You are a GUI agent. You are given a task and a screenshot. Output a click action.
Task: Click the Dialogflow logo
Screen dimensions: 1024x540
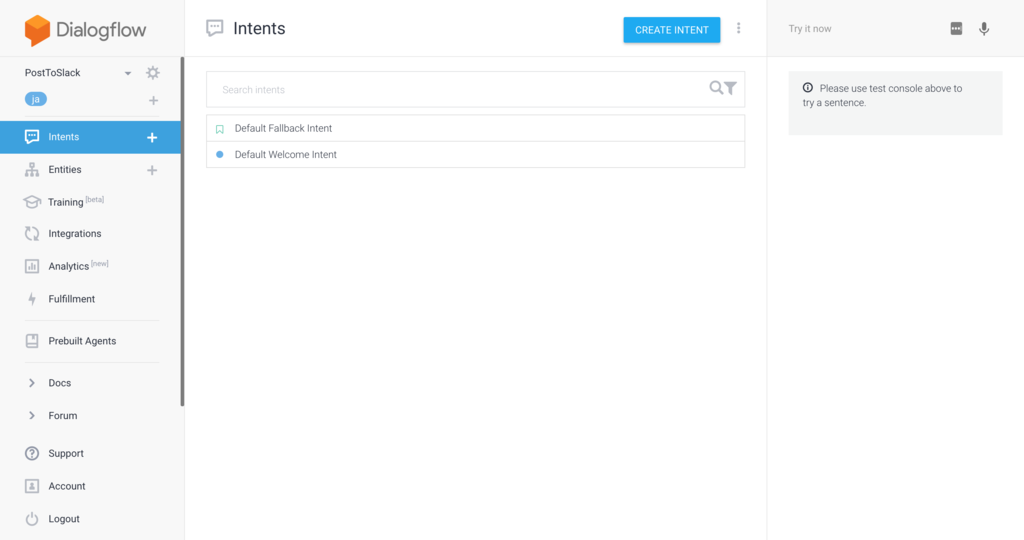86,30
